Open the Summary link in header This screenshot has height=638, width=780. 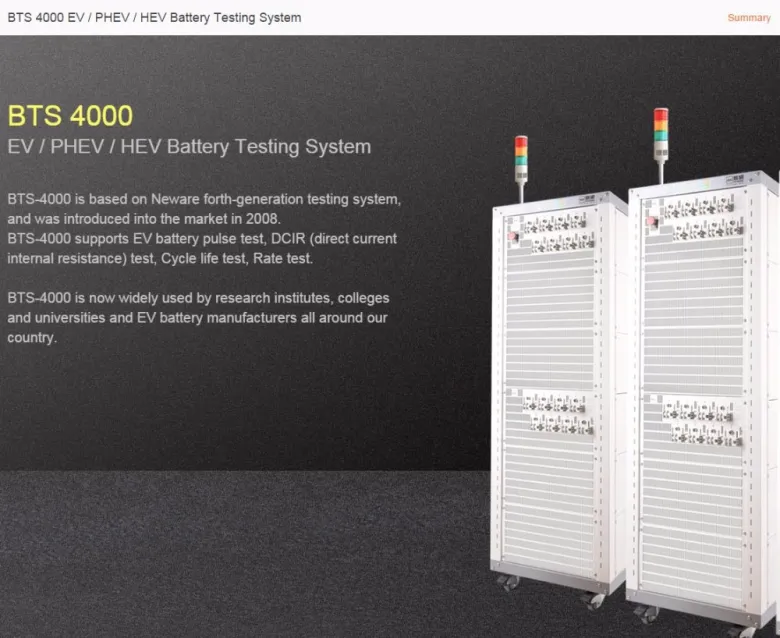coord(748,18)
